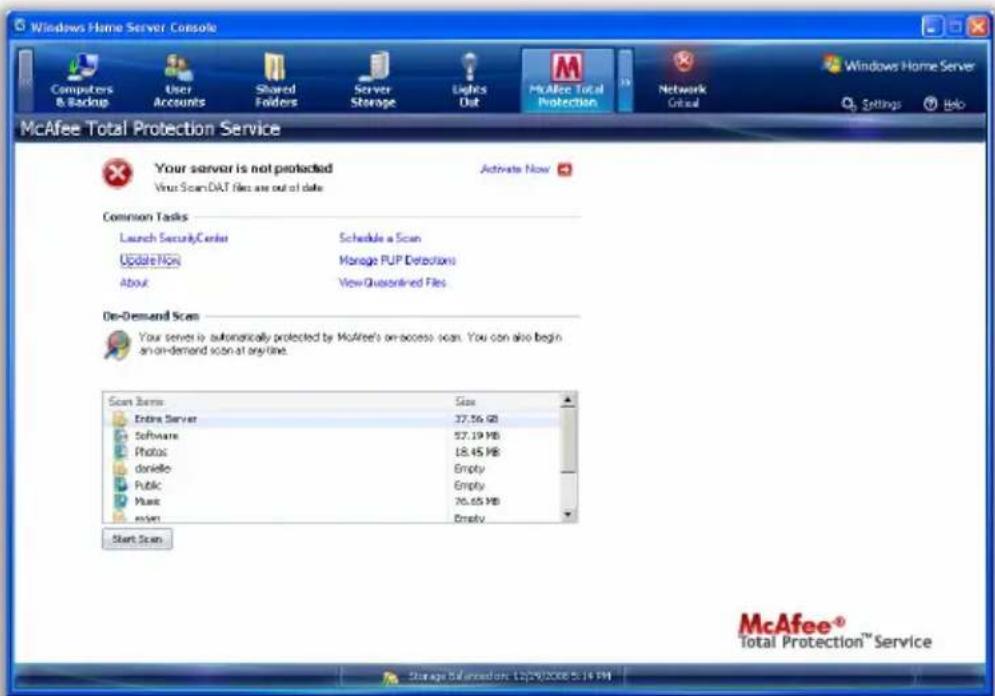This screenshot has width=995, height=696.
Task: Expand more tabs with the chevron arrow
Action: click(x=625, y=81)
